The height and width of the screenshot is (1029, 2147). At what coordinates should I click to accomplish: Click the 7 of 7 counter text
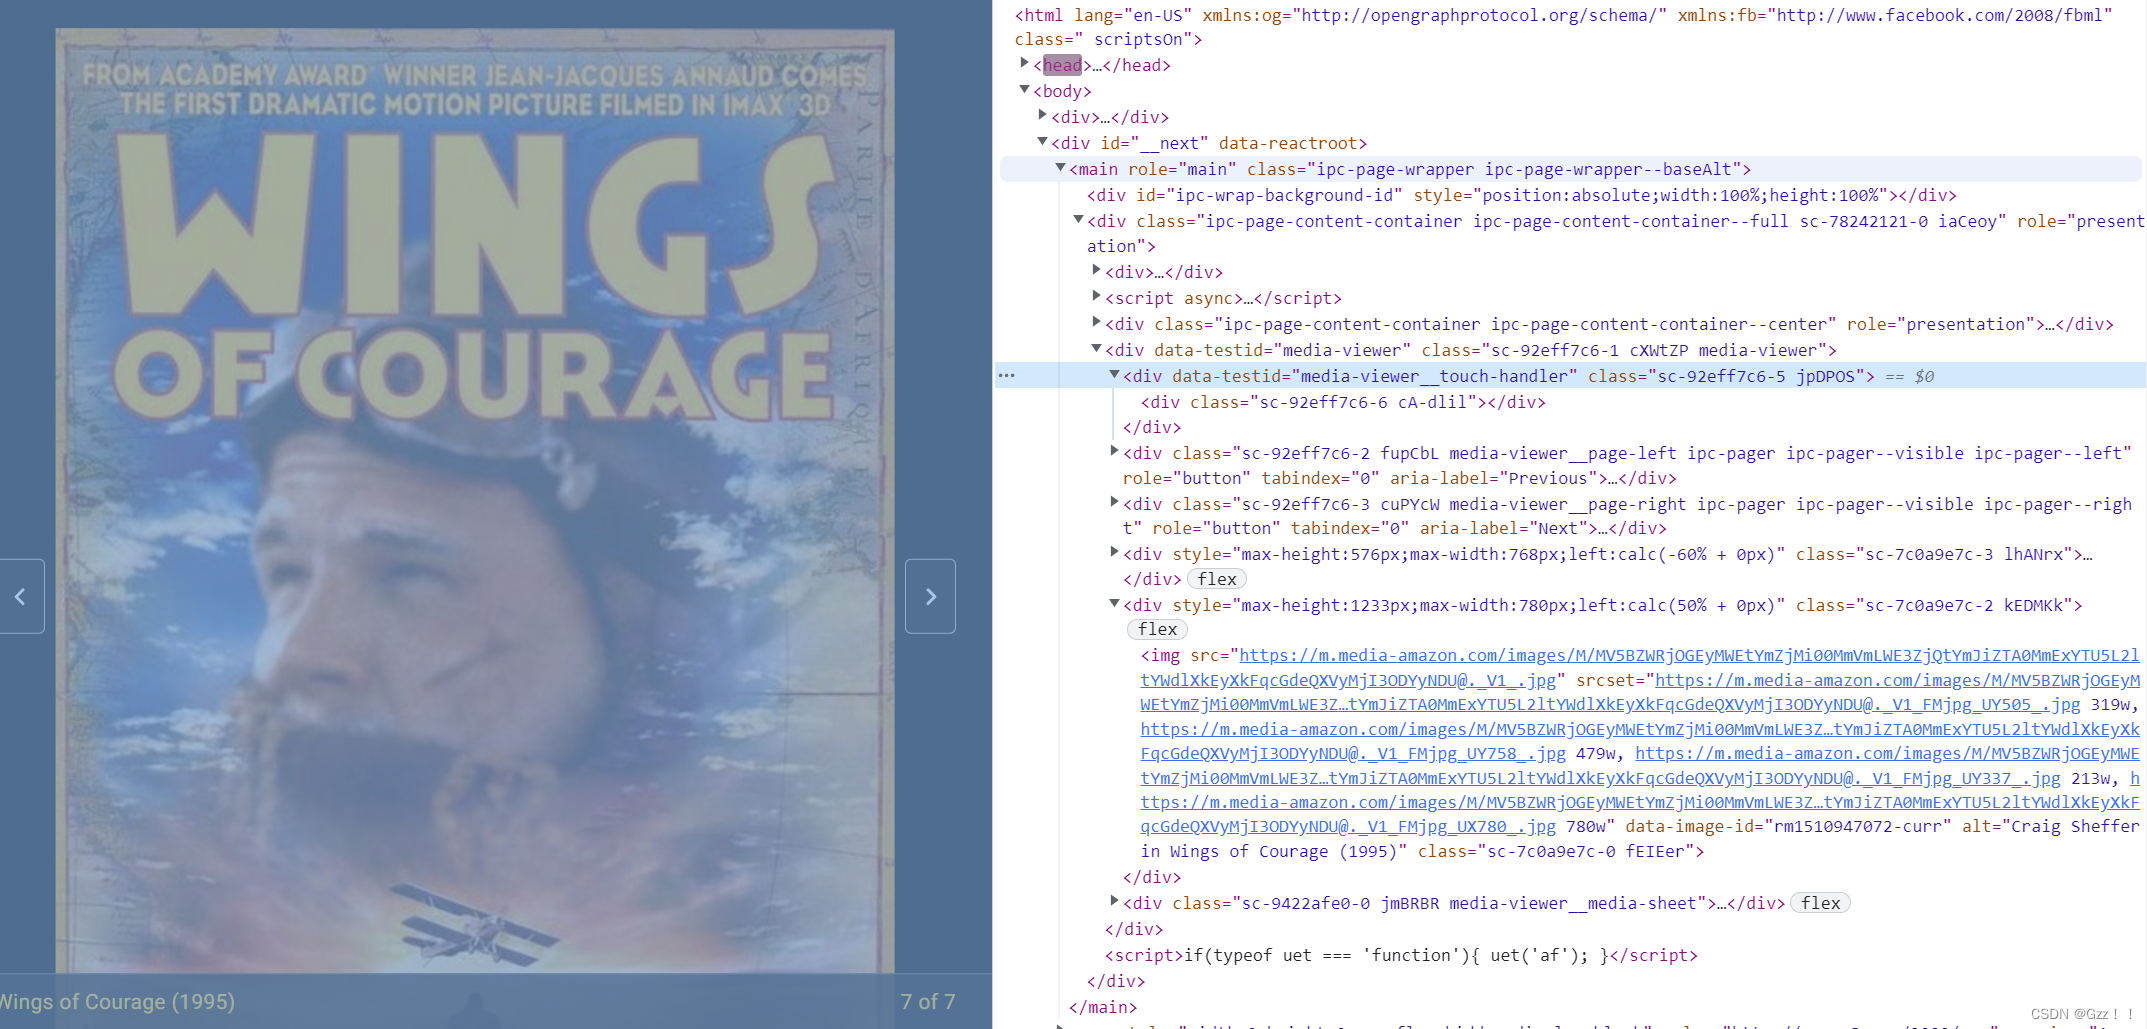point(928,1002)
